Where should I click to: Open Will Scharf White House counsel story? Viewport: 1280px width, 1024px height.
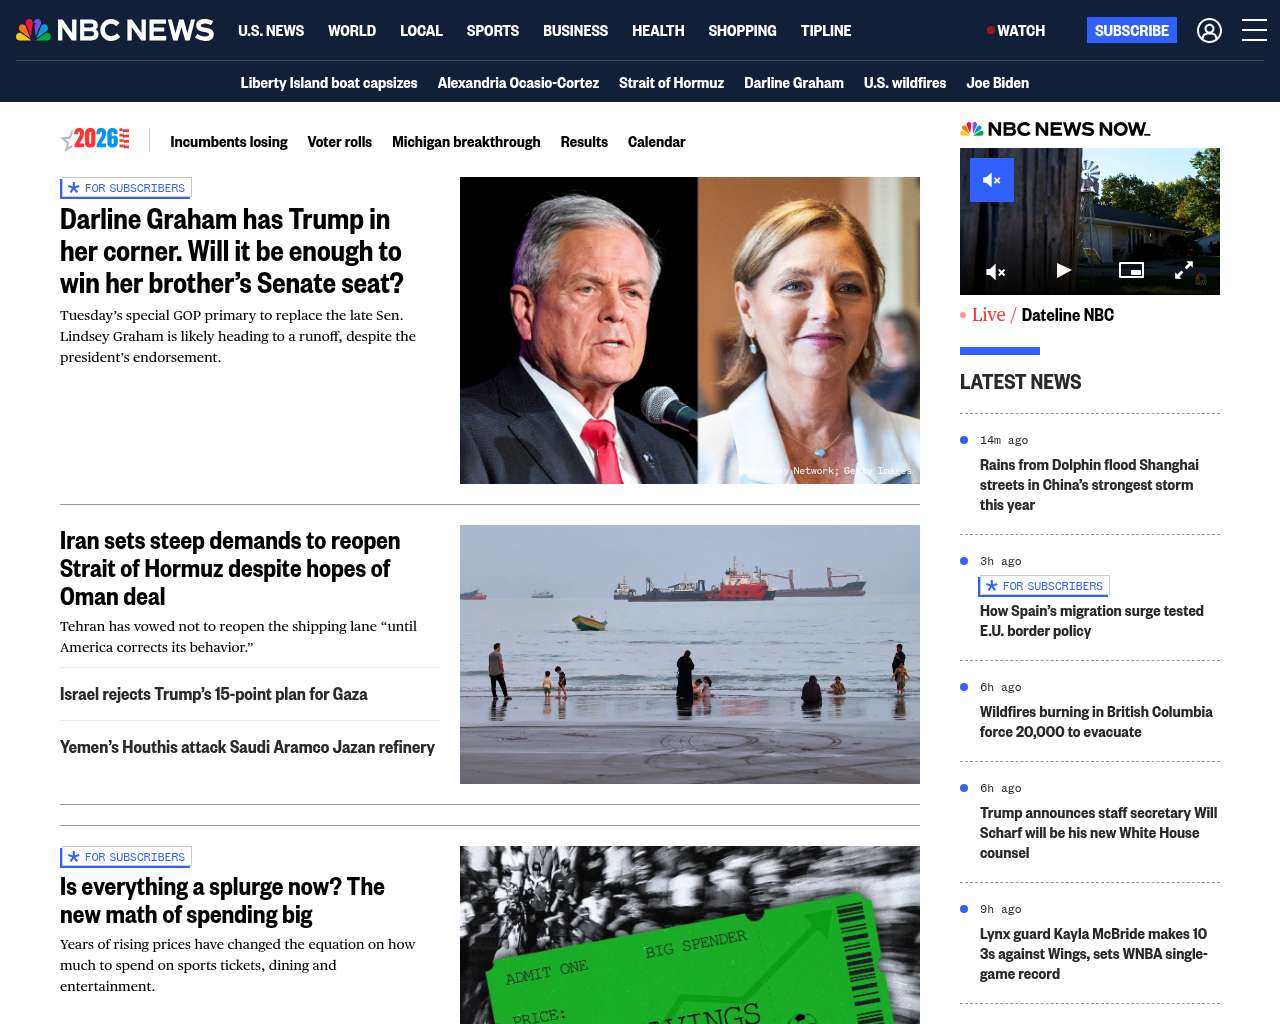pos(1099,833)
